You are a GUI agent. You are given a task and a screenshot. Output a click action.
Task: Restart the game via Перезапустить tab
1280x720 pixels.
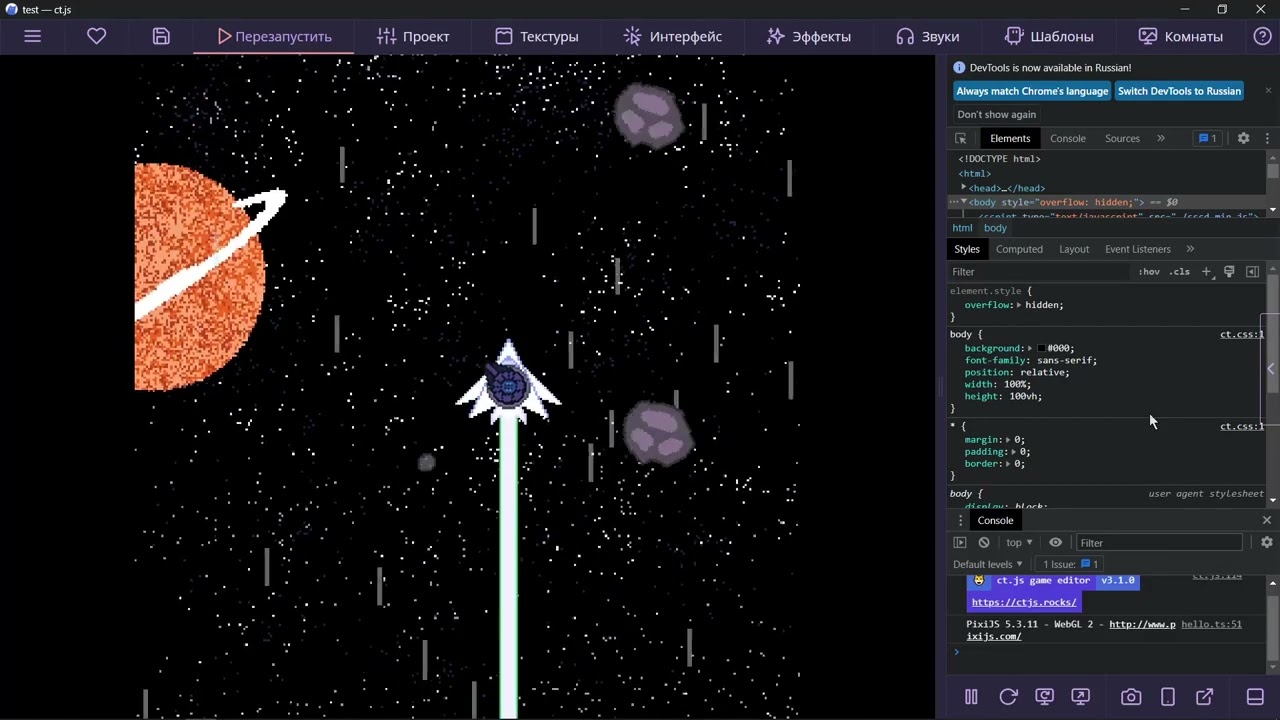[x=275, y=36]
